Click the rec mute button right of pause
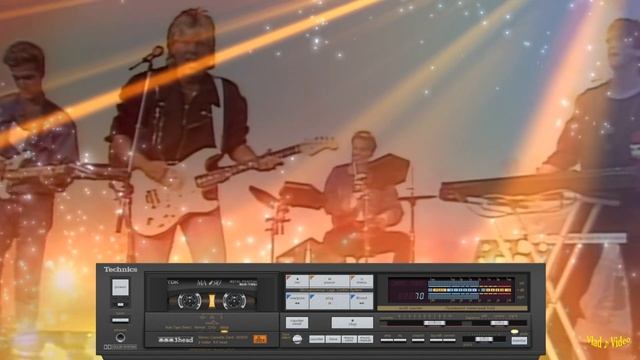The width and height of the screenshot is (640, 360). [x=361, y=281]
